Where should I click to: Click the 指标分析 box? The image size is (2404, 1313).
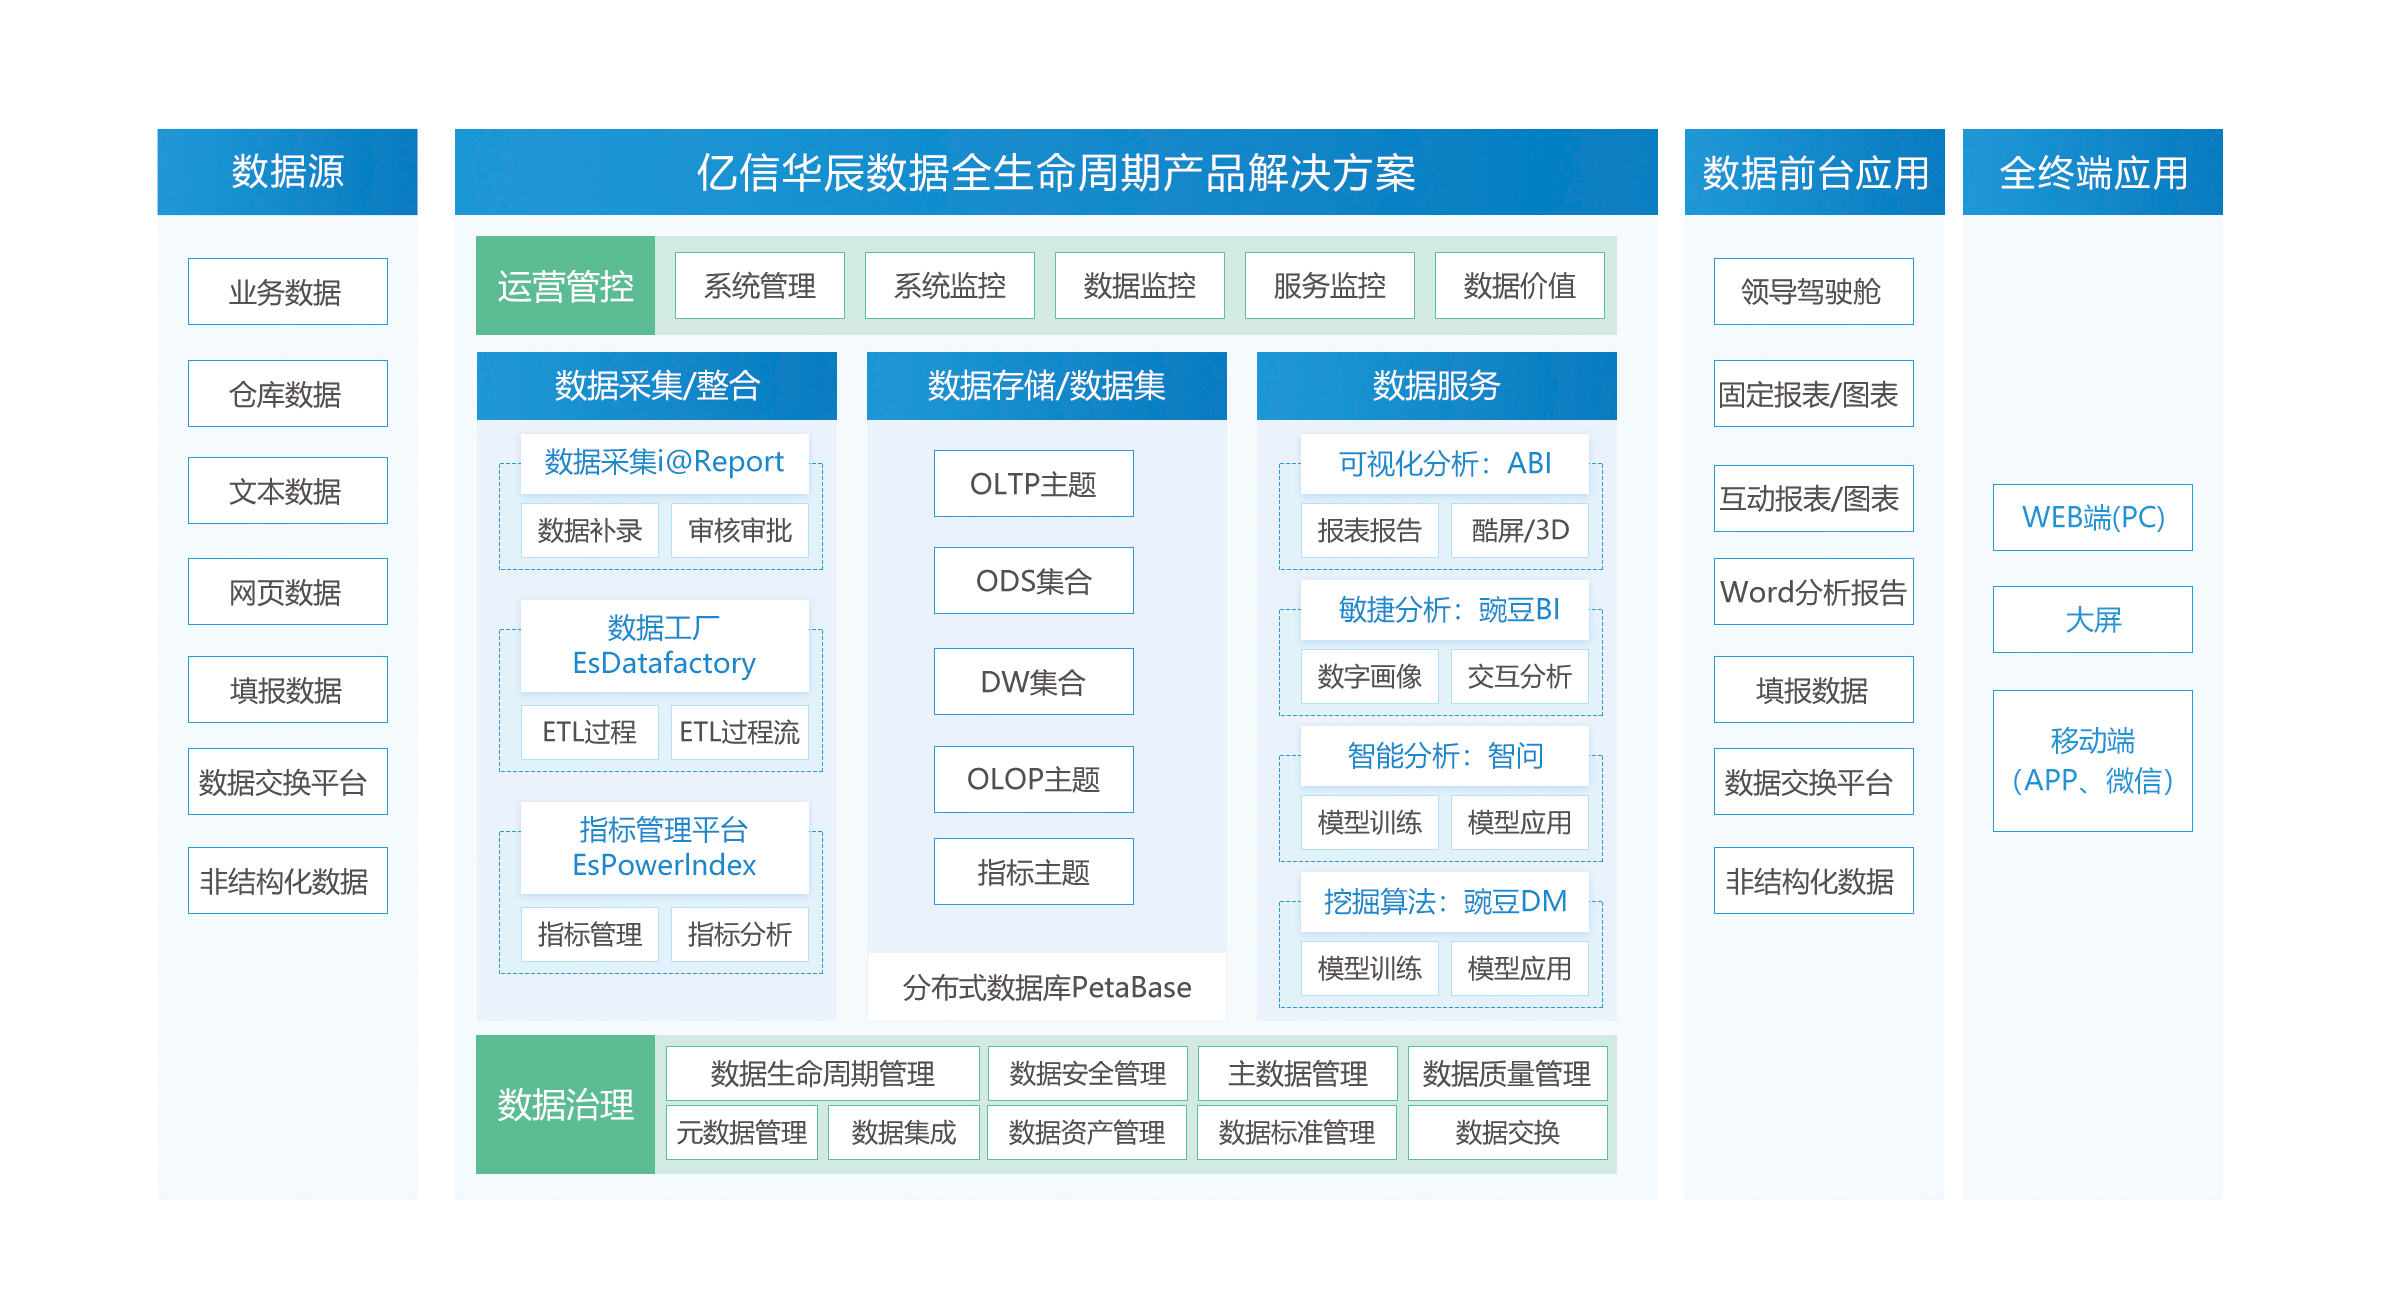(x=740, y=934)
